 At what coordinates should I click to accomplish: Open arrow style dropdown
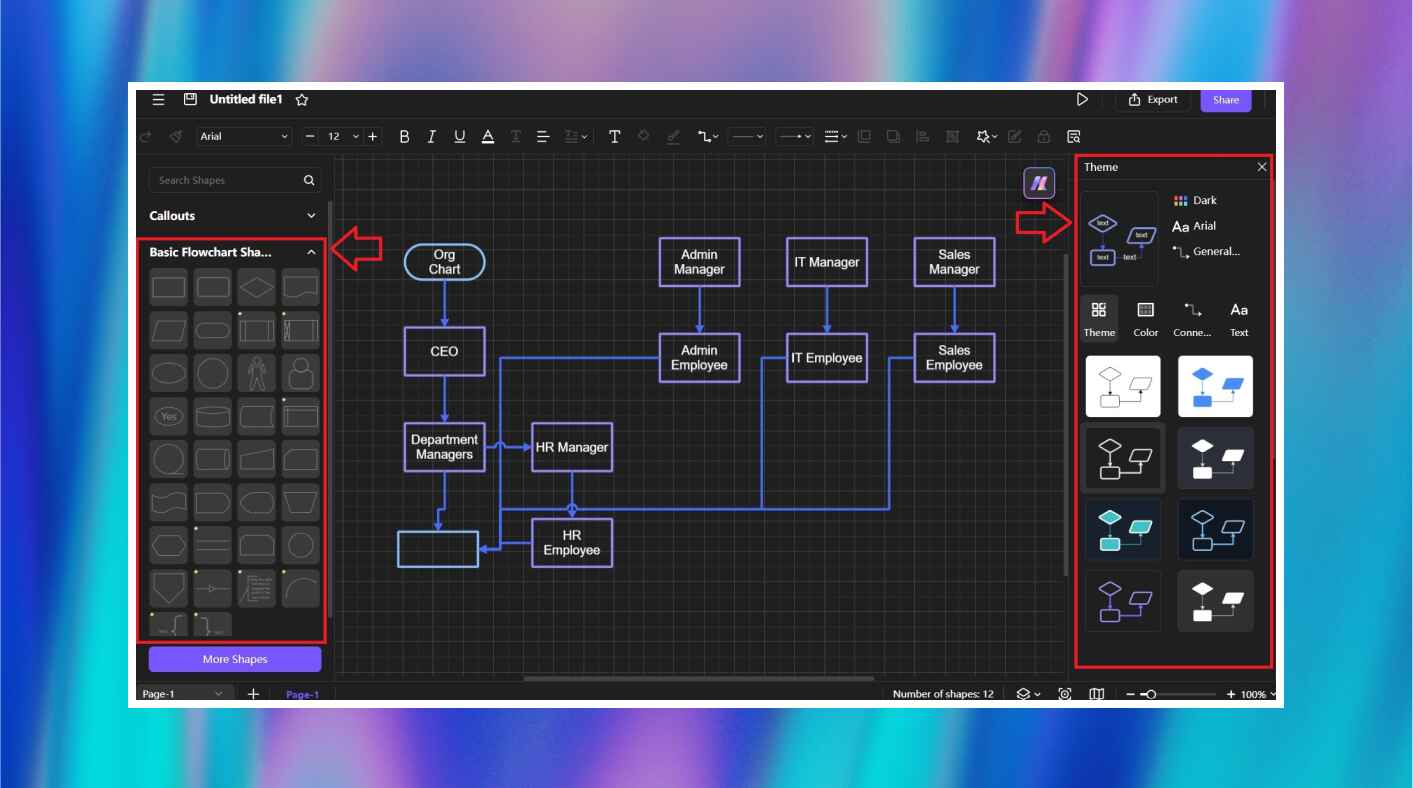point(795,136)
